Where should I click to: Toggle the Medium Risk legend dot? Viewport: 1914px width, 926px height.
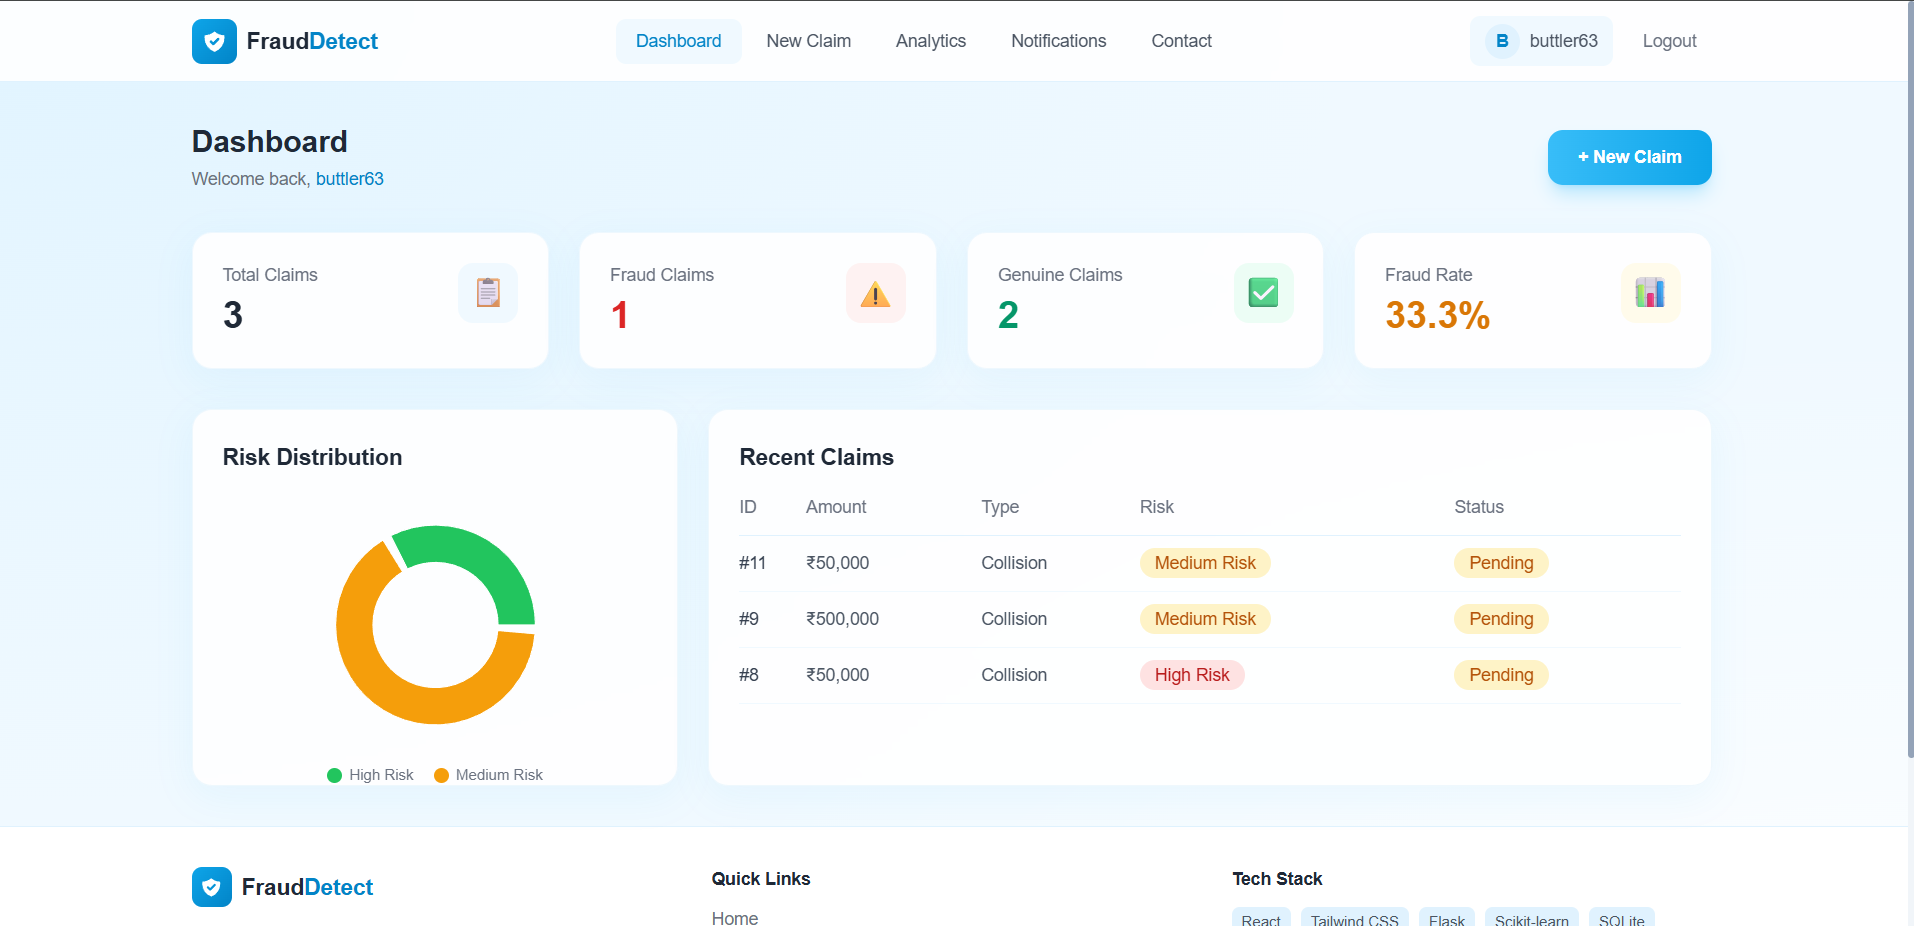[x=441, y=775]
